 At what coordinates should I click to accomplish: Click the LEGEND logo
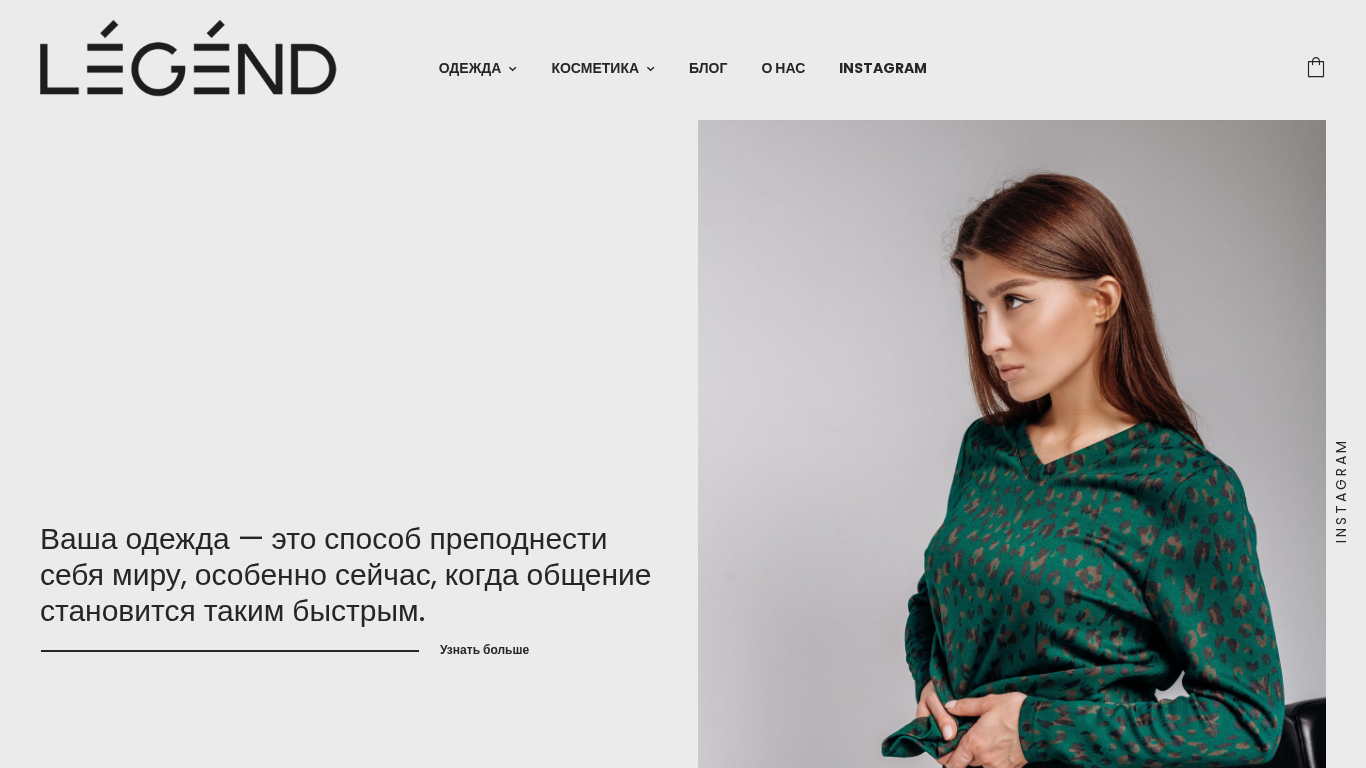pyautogui.click(x=188, y=58)
